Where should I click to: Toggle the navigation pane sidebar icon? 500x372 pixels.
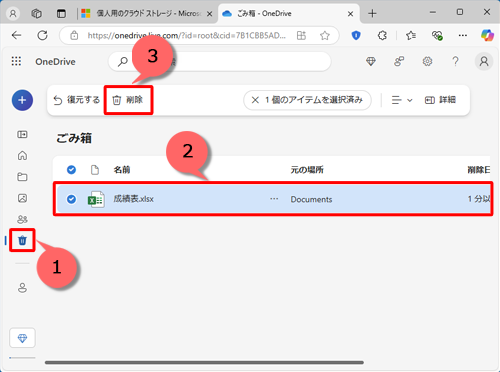22,134
